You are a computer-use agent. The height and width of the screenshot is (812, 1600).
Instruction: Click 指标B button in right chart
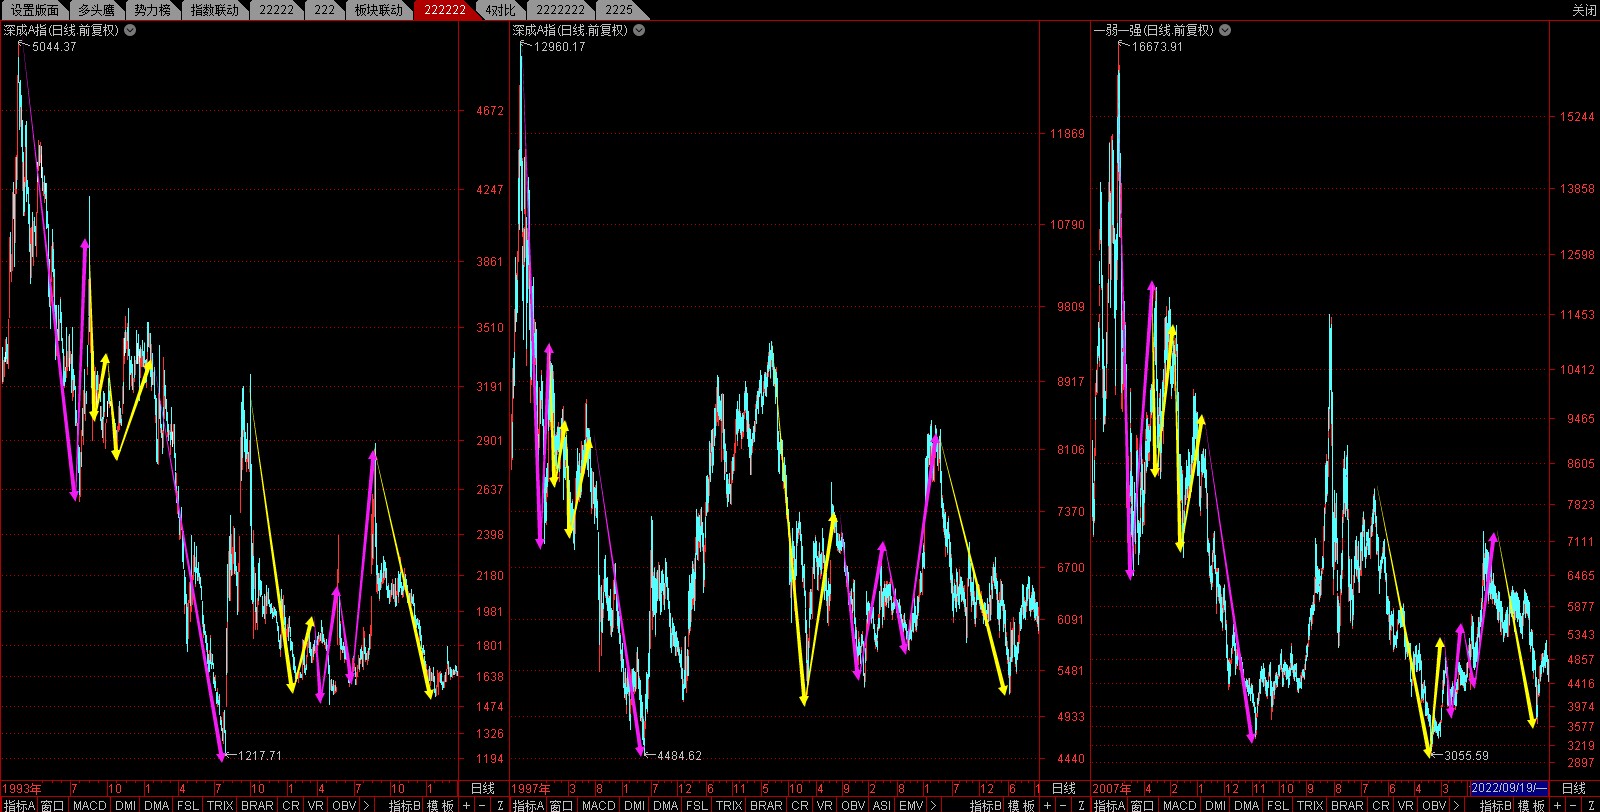click(1496, 805)
